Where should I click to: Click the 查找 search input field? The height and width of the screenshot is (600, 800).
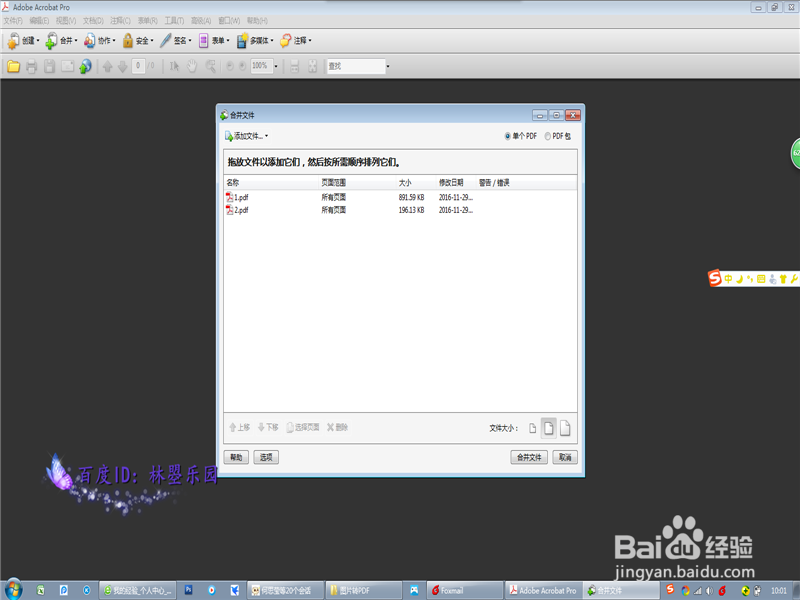coord(356,66)
